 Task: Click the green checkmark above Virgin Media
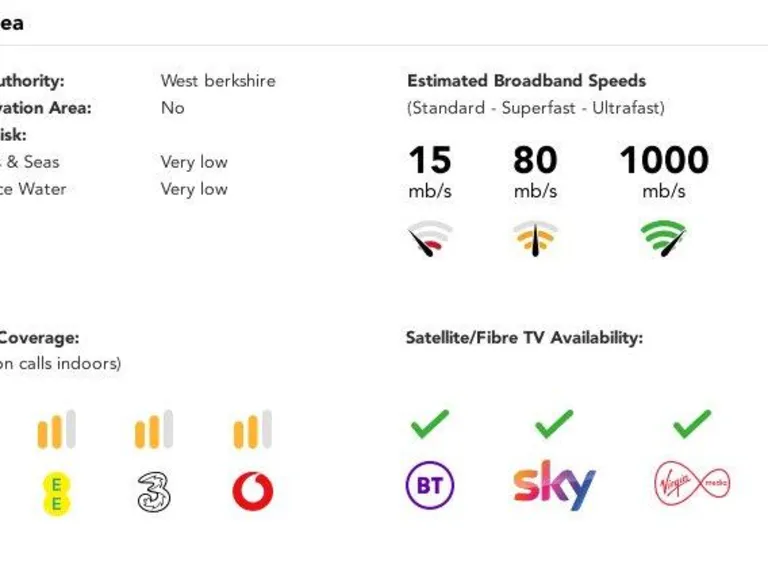click(692, 424)
